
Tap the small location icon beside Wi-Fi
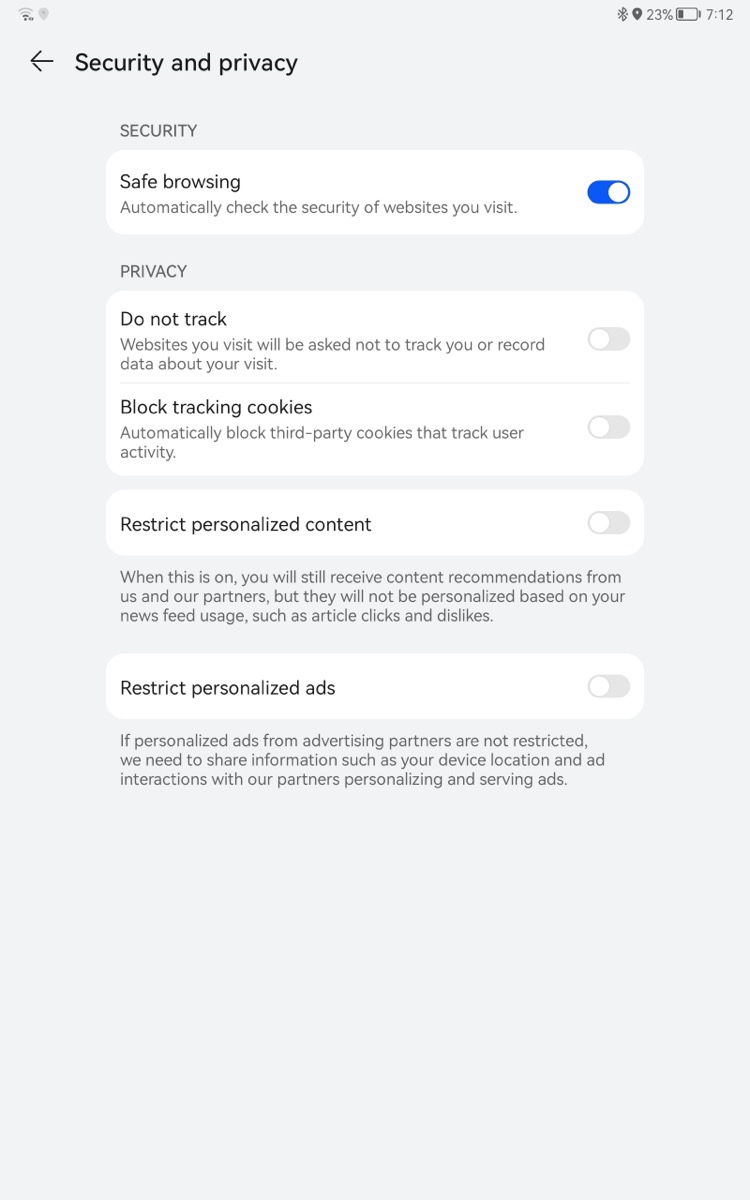point(44,14)
